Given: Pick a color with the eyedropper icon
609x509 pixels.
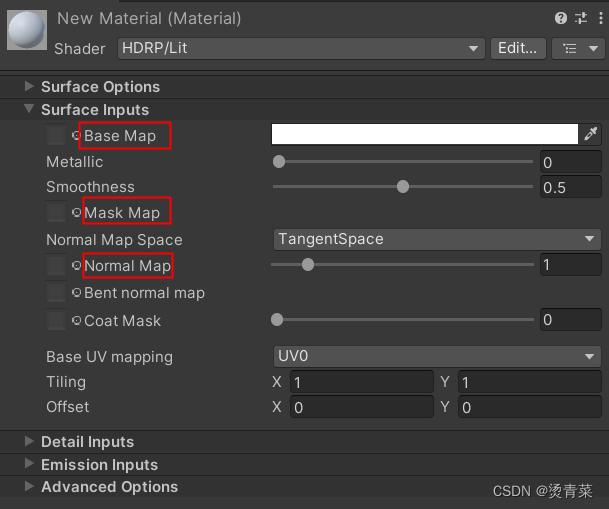Looking at the screenshot, I should pos(590,134).
